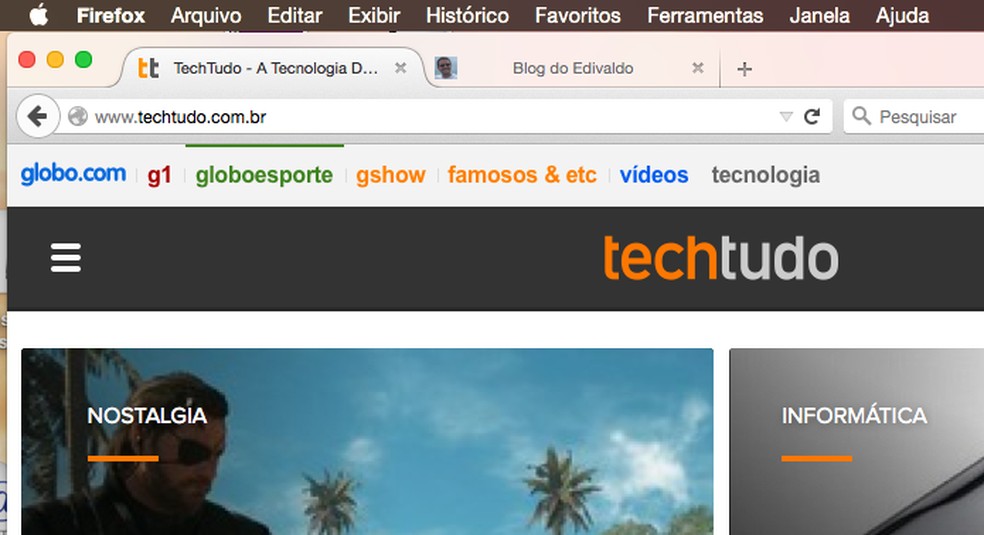Image resolution: width=984 pixels, height=535 pixels.
Task: Open the Arquivo menu
Action: point(206,15)
